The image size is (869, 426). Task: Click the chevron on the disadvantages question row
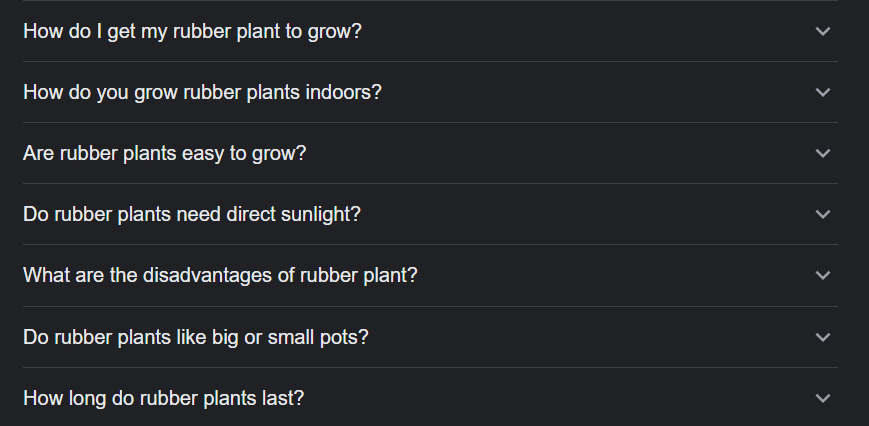click(x=823, y=275)
